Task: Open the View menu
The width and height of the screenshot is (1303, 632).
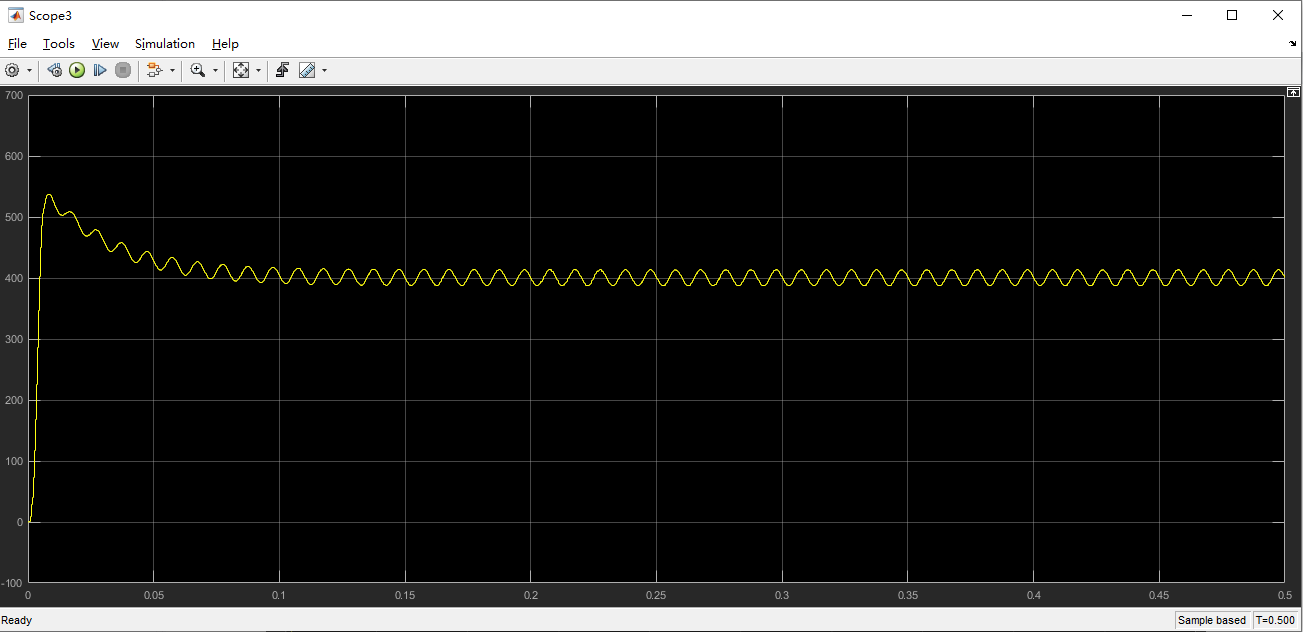Action: 105,44
